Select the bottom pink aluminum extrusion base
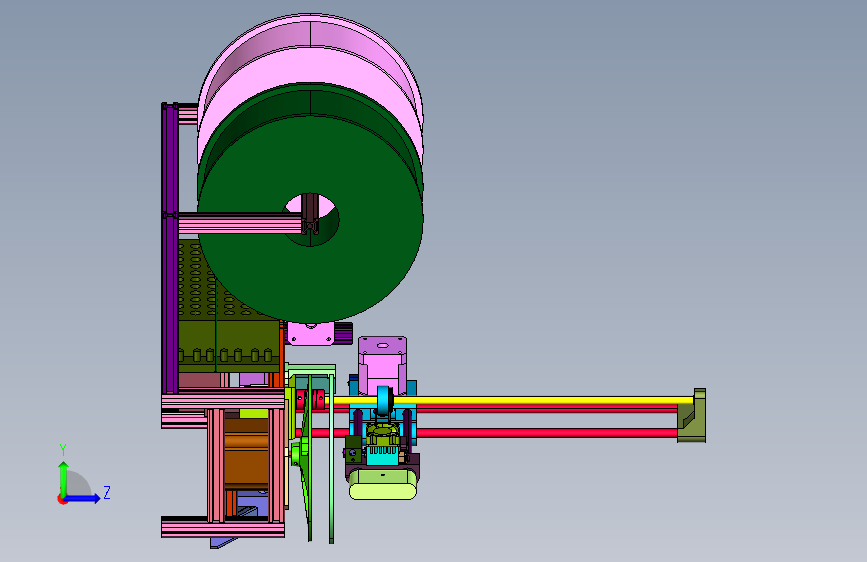The height and width of the screenshot is (562, 867). click(x=223, y=527)
